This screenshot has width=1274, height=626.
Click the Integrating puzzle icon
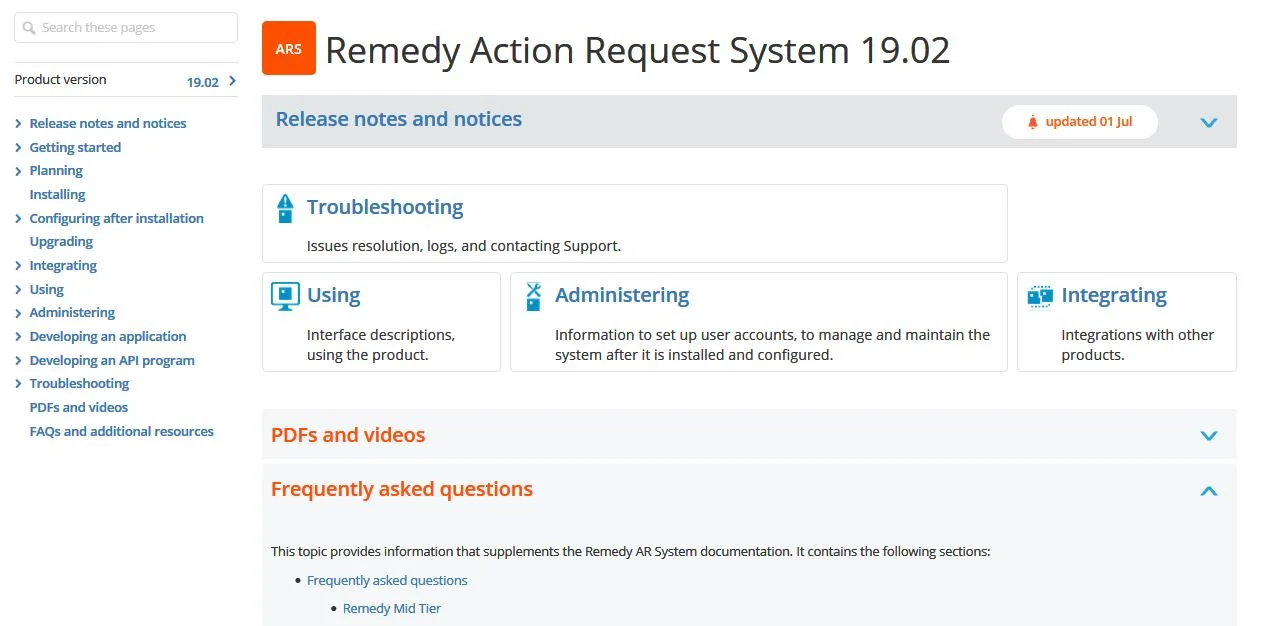[1040, 296]
